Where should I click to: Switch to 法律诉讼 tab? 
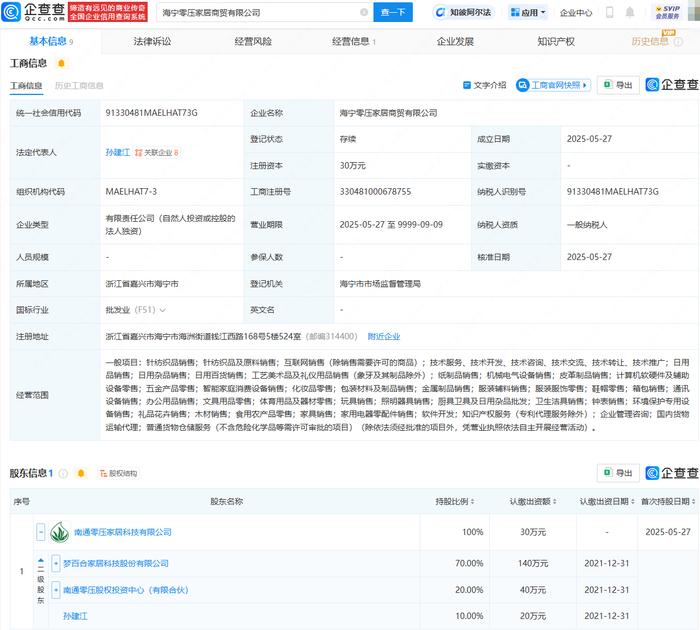point(152,42)
